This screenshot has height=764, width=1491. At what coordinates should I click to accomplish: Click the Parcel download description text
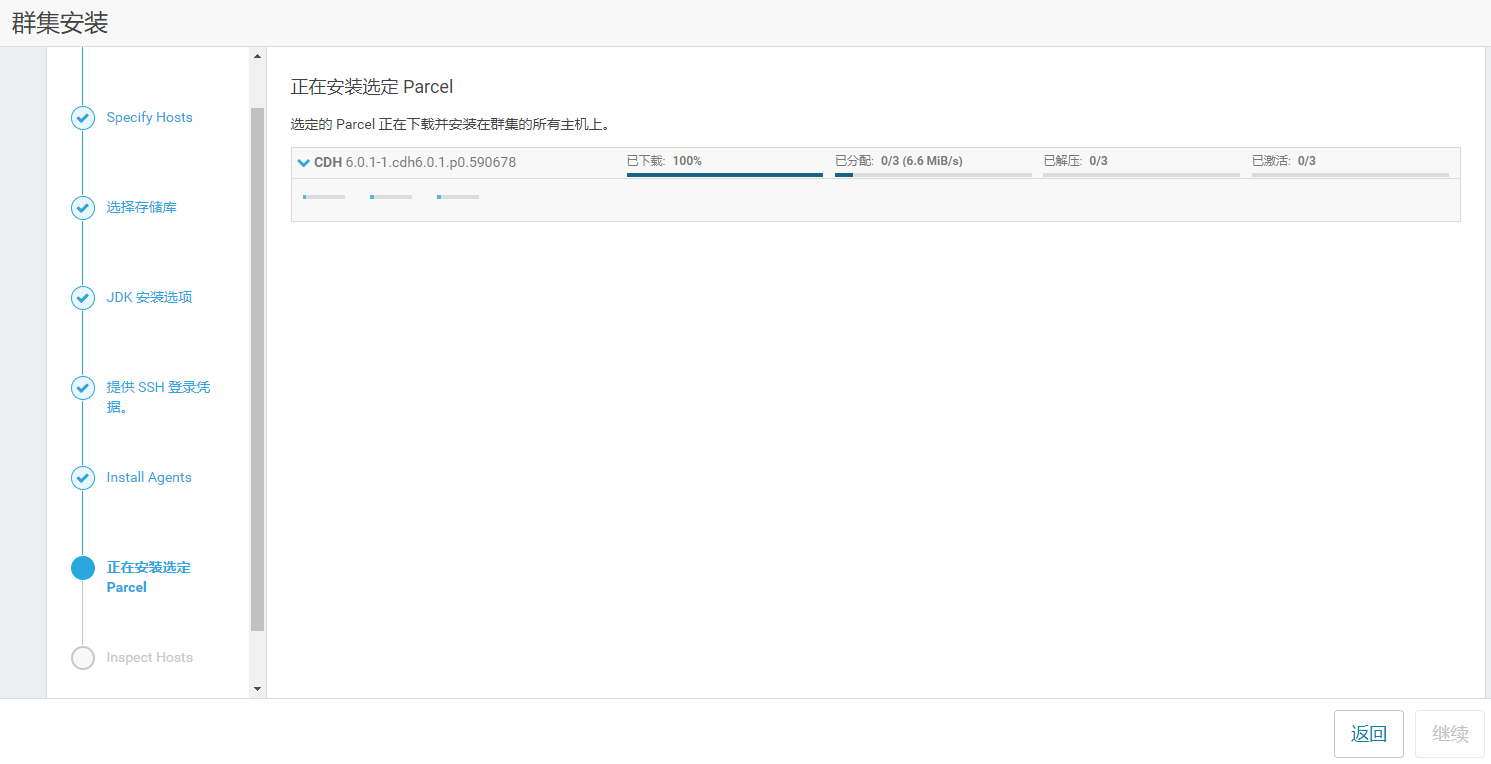point(450,125)
